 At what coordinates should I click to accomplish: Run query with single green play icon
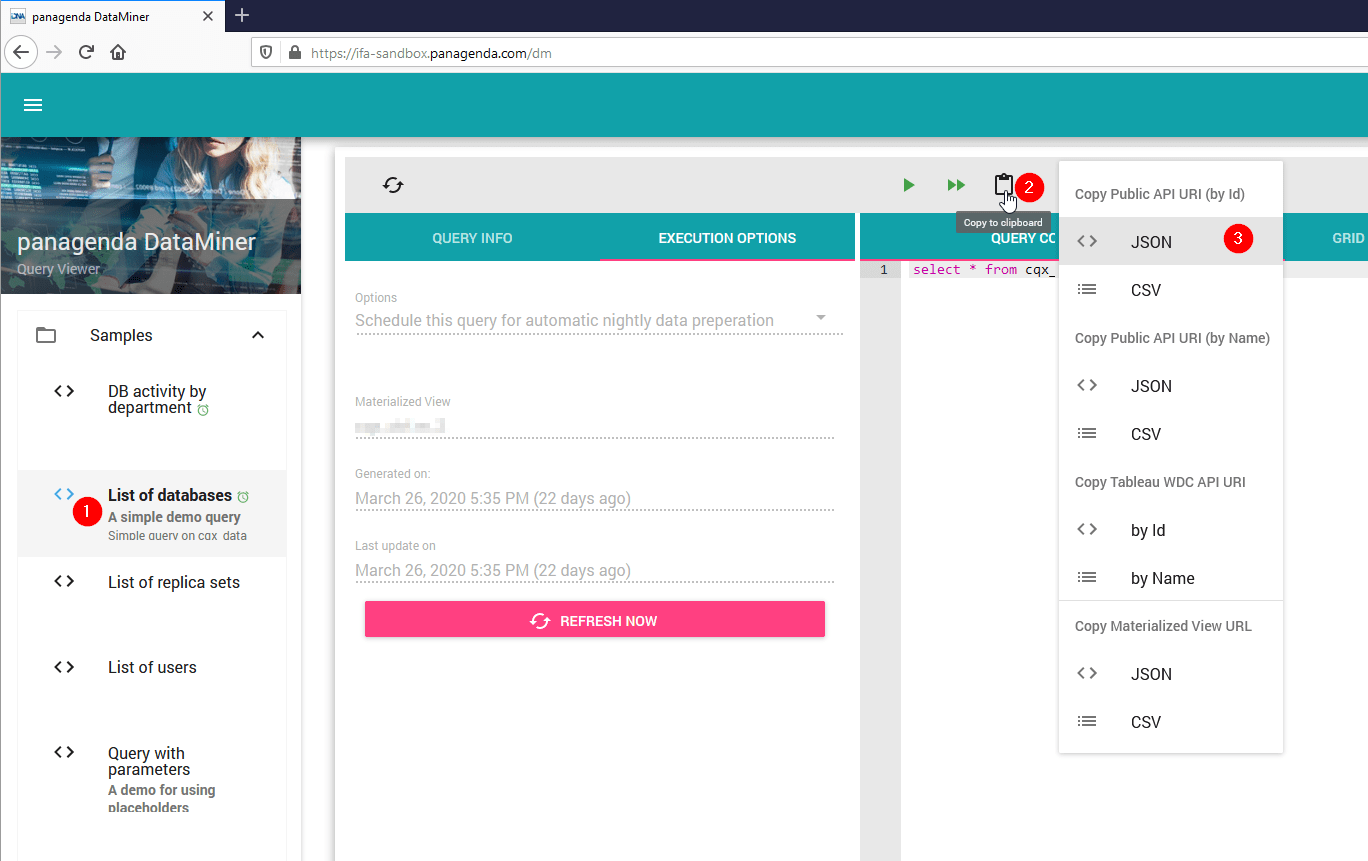tap(908, 185)
